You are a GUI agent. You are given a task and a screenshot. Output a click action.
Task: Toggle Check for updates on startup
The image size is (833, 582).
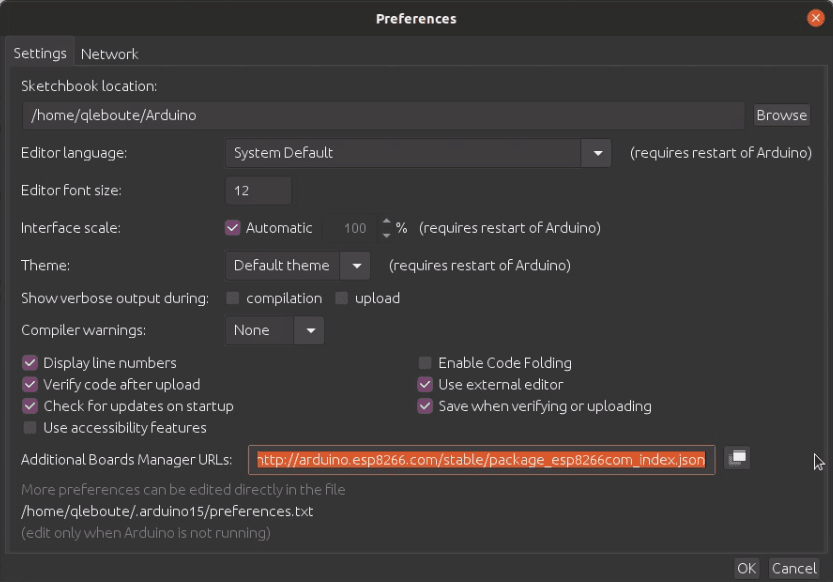(x=30, y=406)
